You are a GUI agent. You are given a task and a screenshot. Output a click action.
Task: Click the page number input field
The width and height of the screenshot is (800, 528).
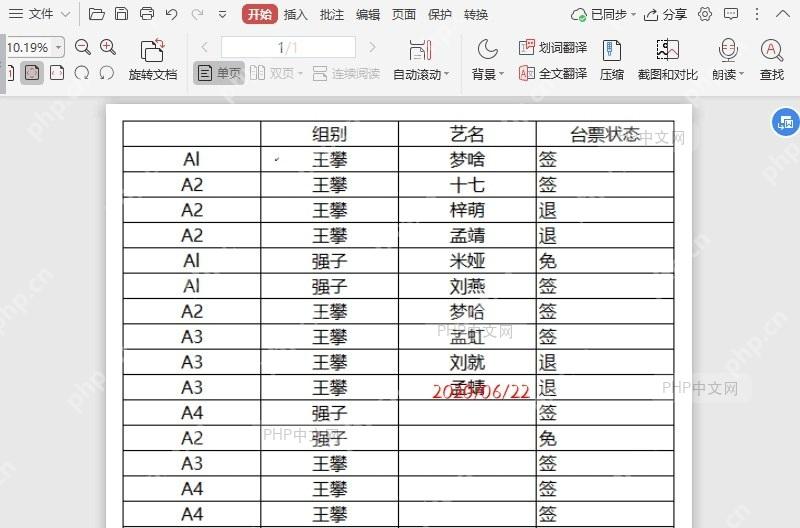pyautogui.click(x=288, y=47)
